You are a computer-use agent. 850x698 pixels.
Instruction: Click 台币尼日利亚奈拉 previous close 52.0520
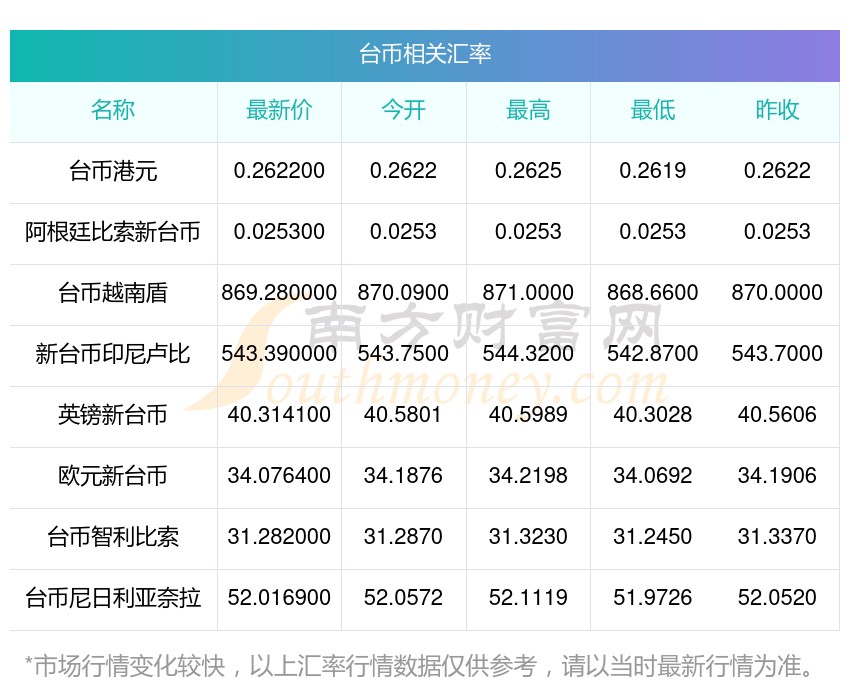pyautogui.click(x=777, y=598)
